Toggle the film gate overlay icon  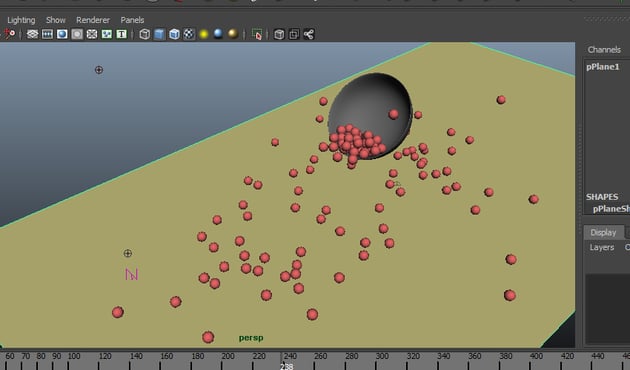pyautogui.click(x=47, y=34)
